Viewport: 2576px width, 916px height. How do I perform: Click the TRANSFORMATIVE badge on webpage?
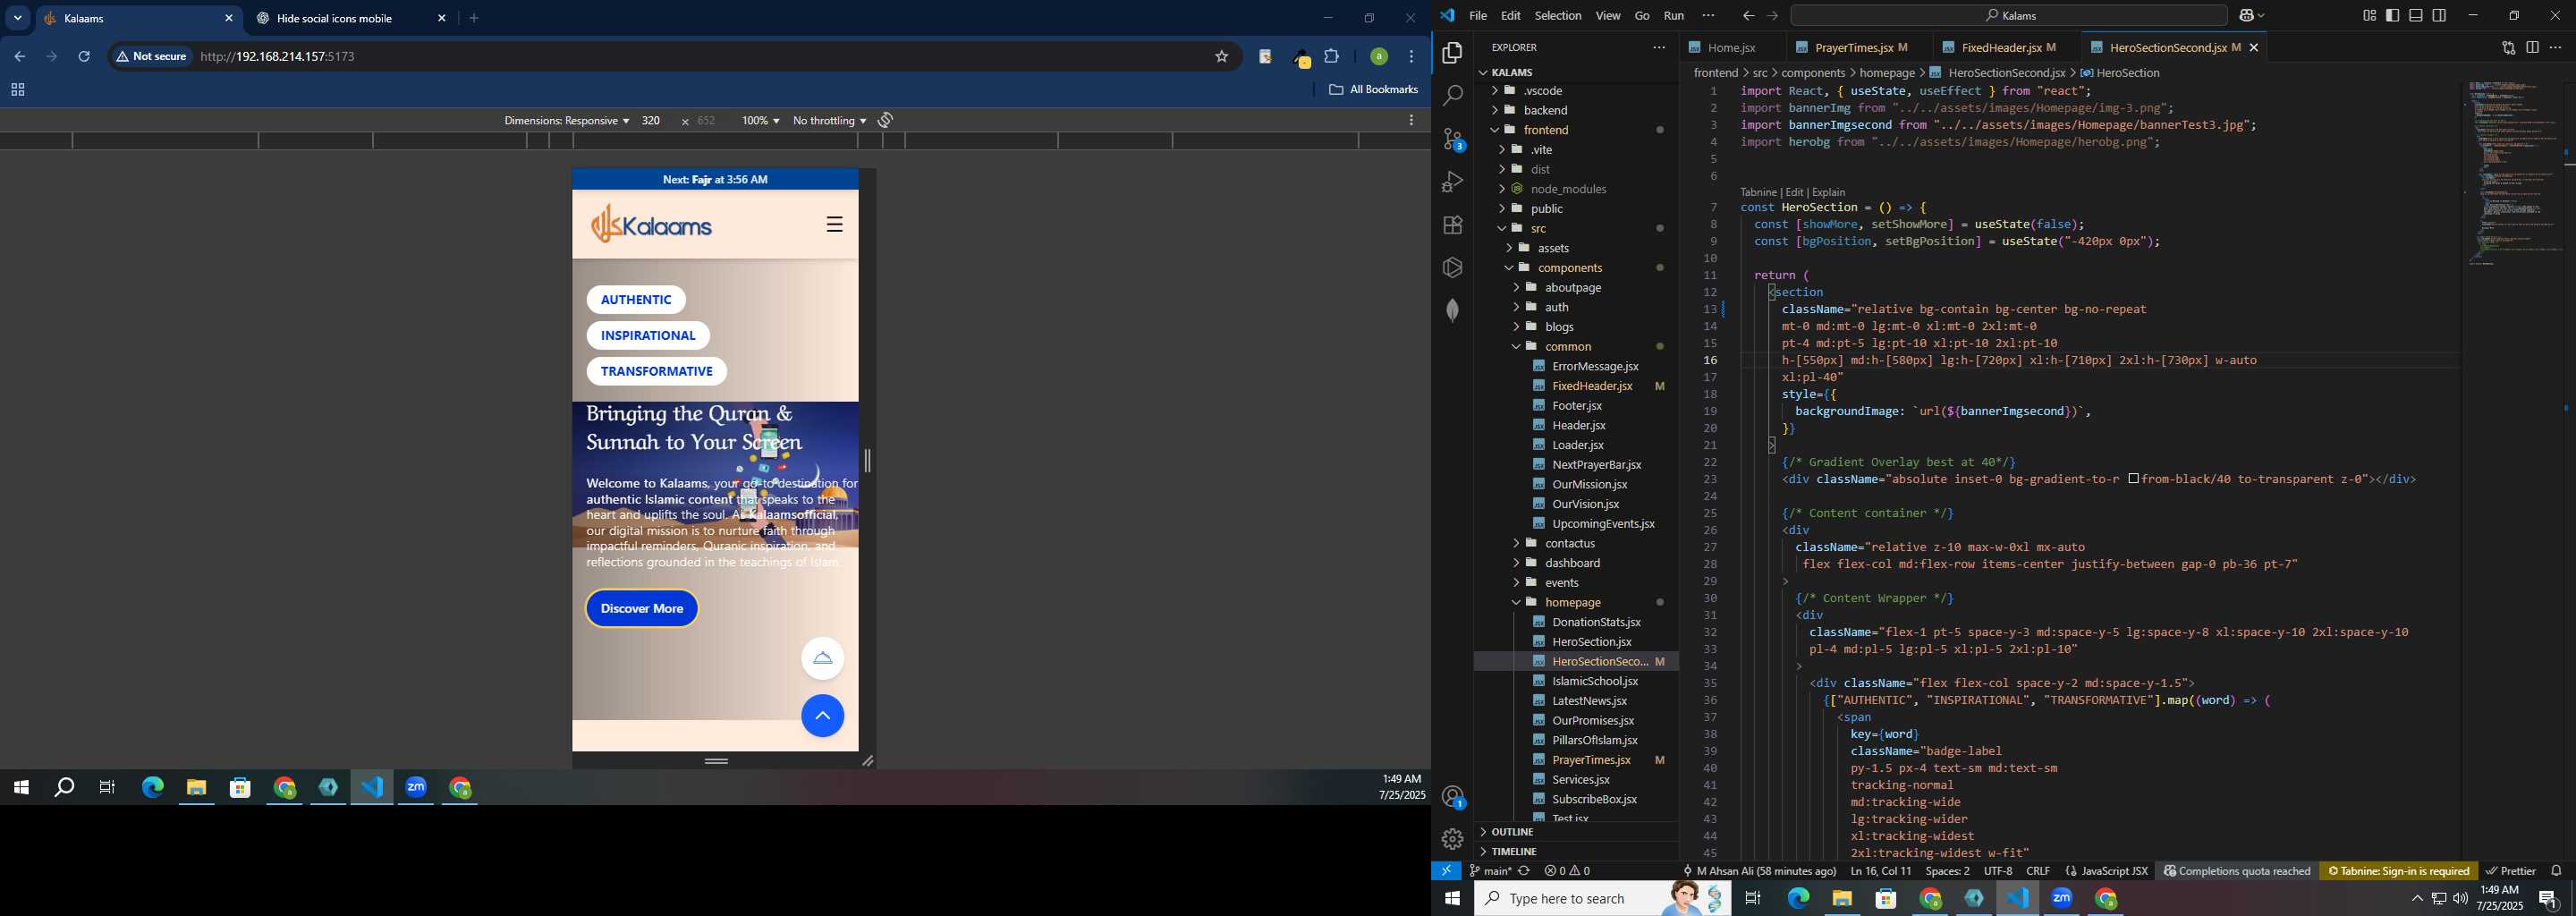point(656,372)
